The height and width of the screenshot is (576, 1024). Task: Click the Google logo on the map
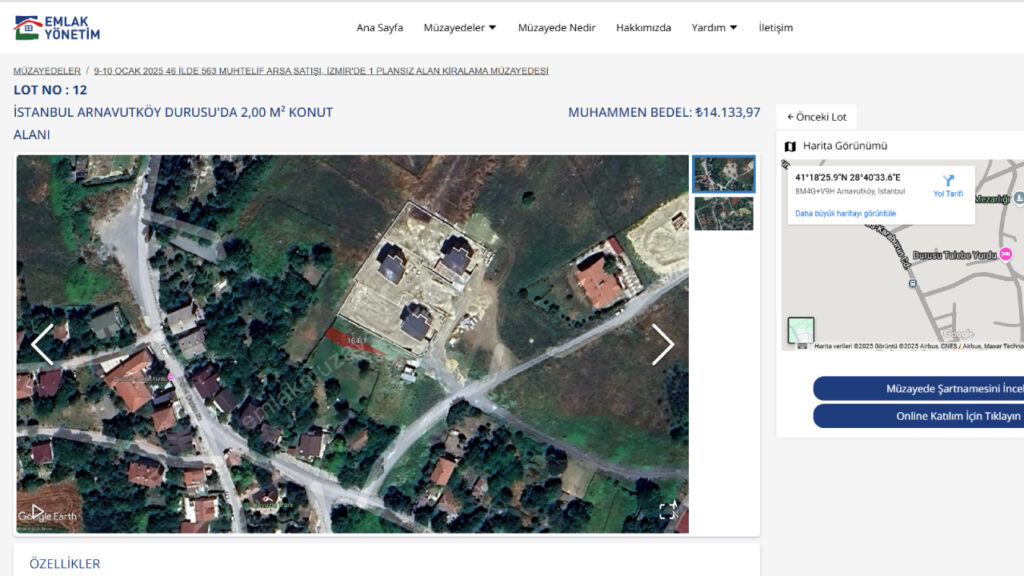click(958, 334)
